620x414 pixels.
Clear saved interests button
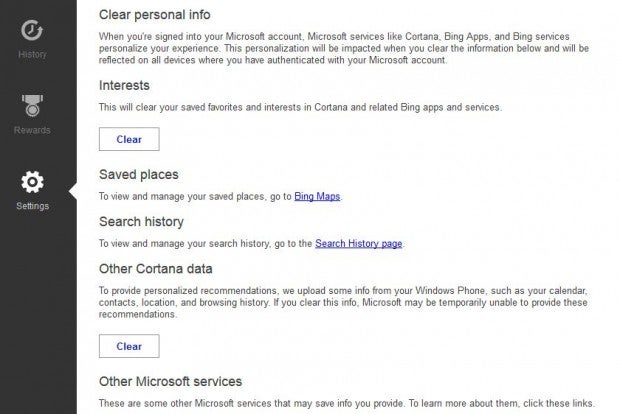[129, 139]
